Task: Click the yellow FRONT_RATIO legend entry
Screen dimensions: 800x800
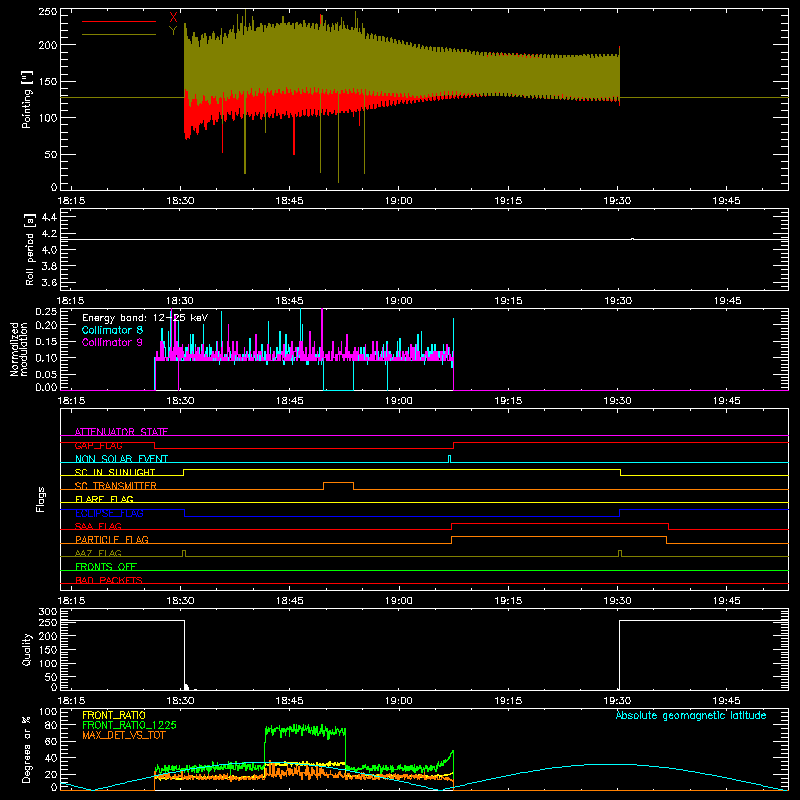Action: point(114,715)
